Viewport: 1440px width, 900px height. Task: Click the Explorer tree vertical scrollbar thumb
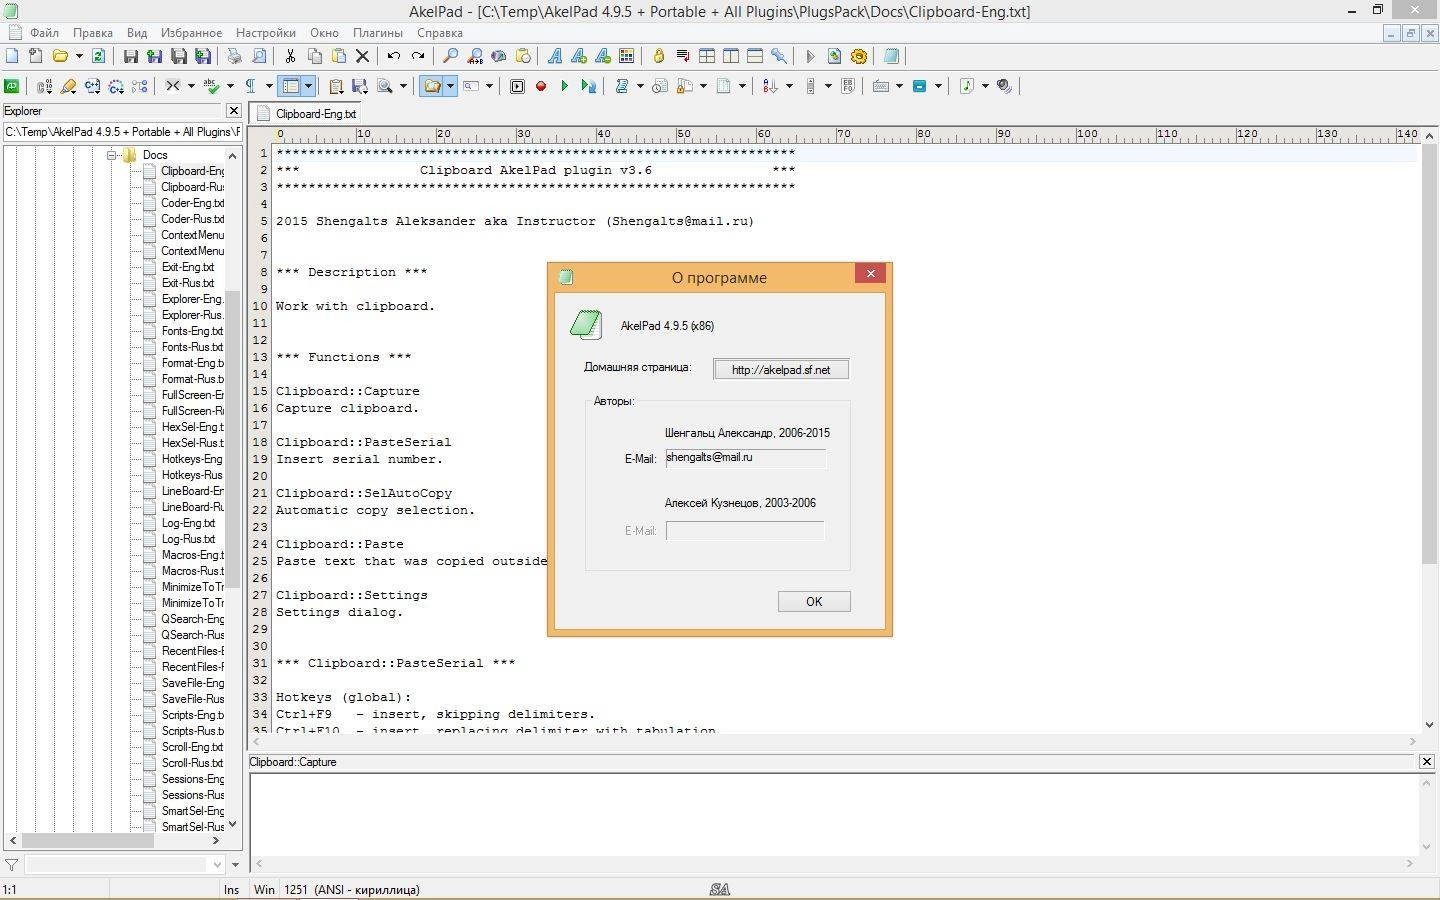(232, 438)
